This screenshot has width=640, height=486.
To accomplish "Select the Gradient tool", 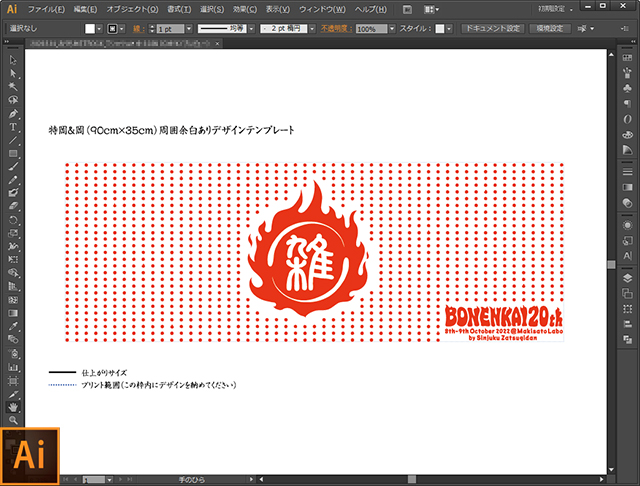I will [13, 313].
